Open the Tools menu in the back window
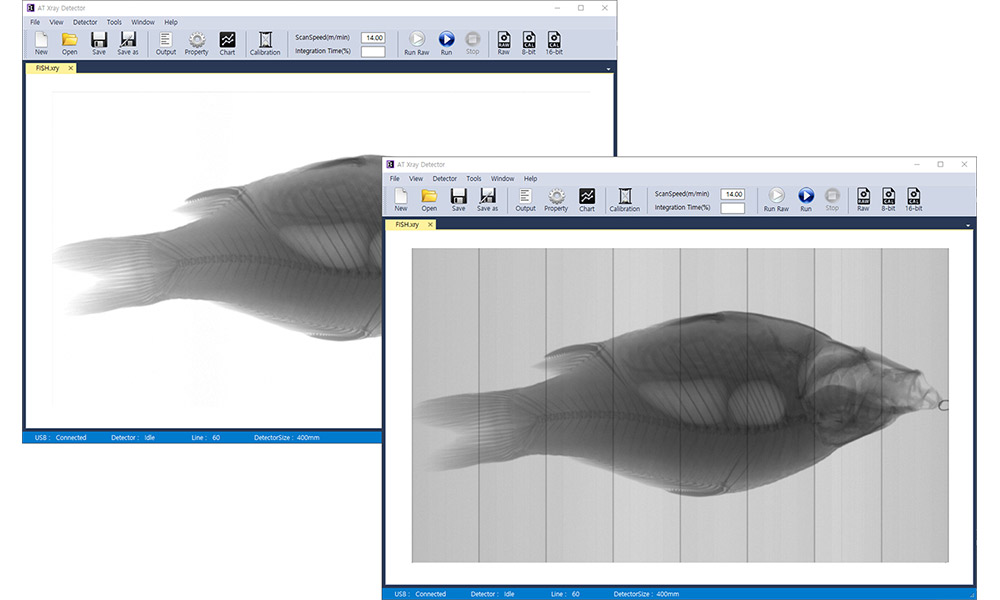Screen dimensions: 1000x600 coord(114,22)
